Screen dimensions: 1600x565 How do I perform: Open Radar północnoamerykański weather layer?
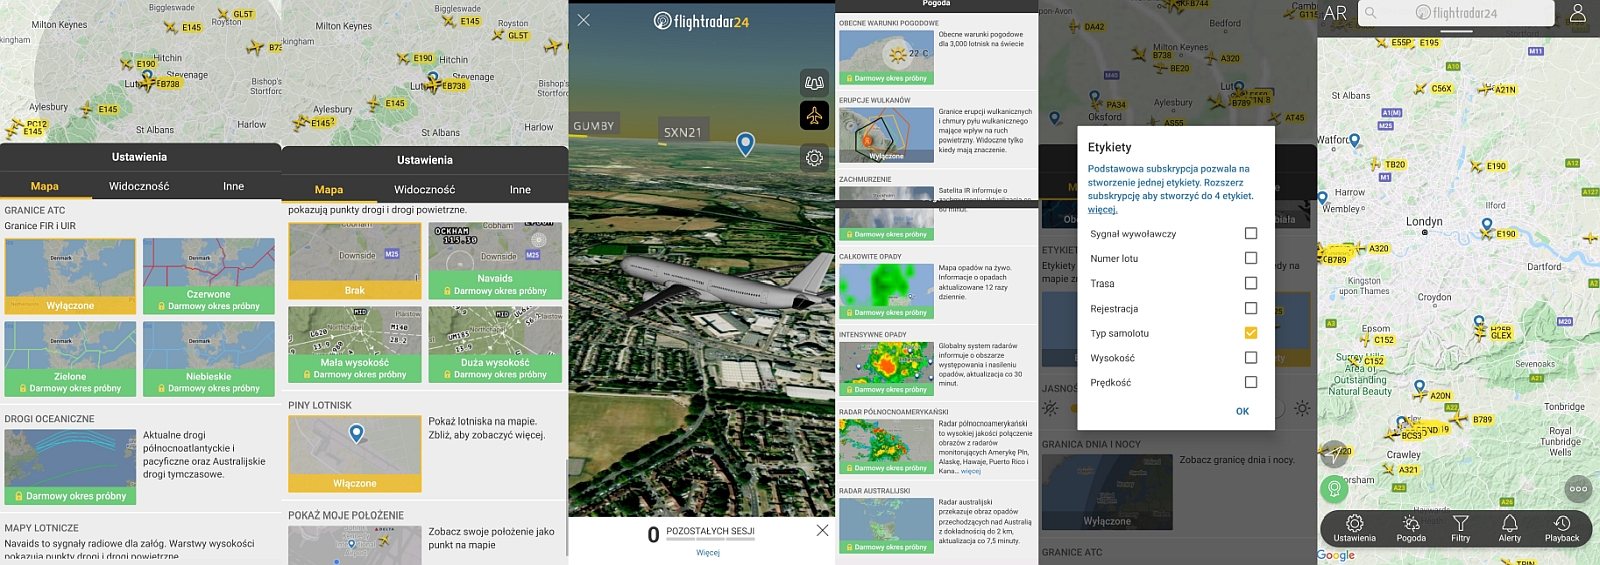[x=886, y=446]
